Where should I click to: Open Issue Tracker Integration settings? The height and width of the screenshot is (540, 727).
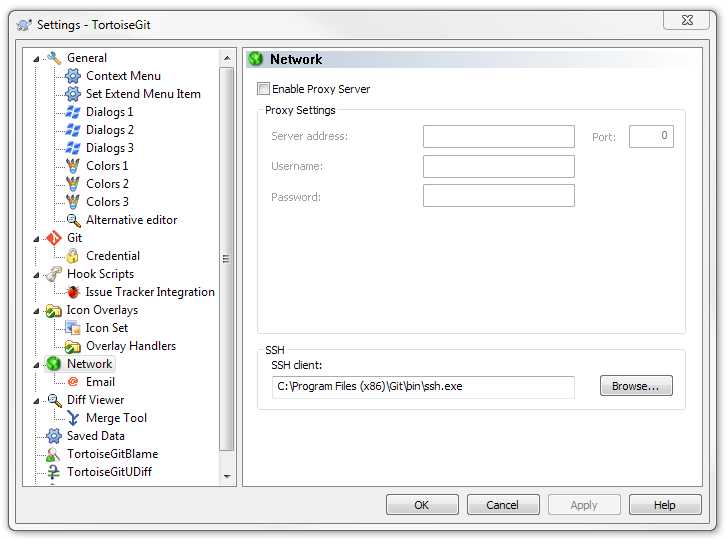[x=150, y=292]
